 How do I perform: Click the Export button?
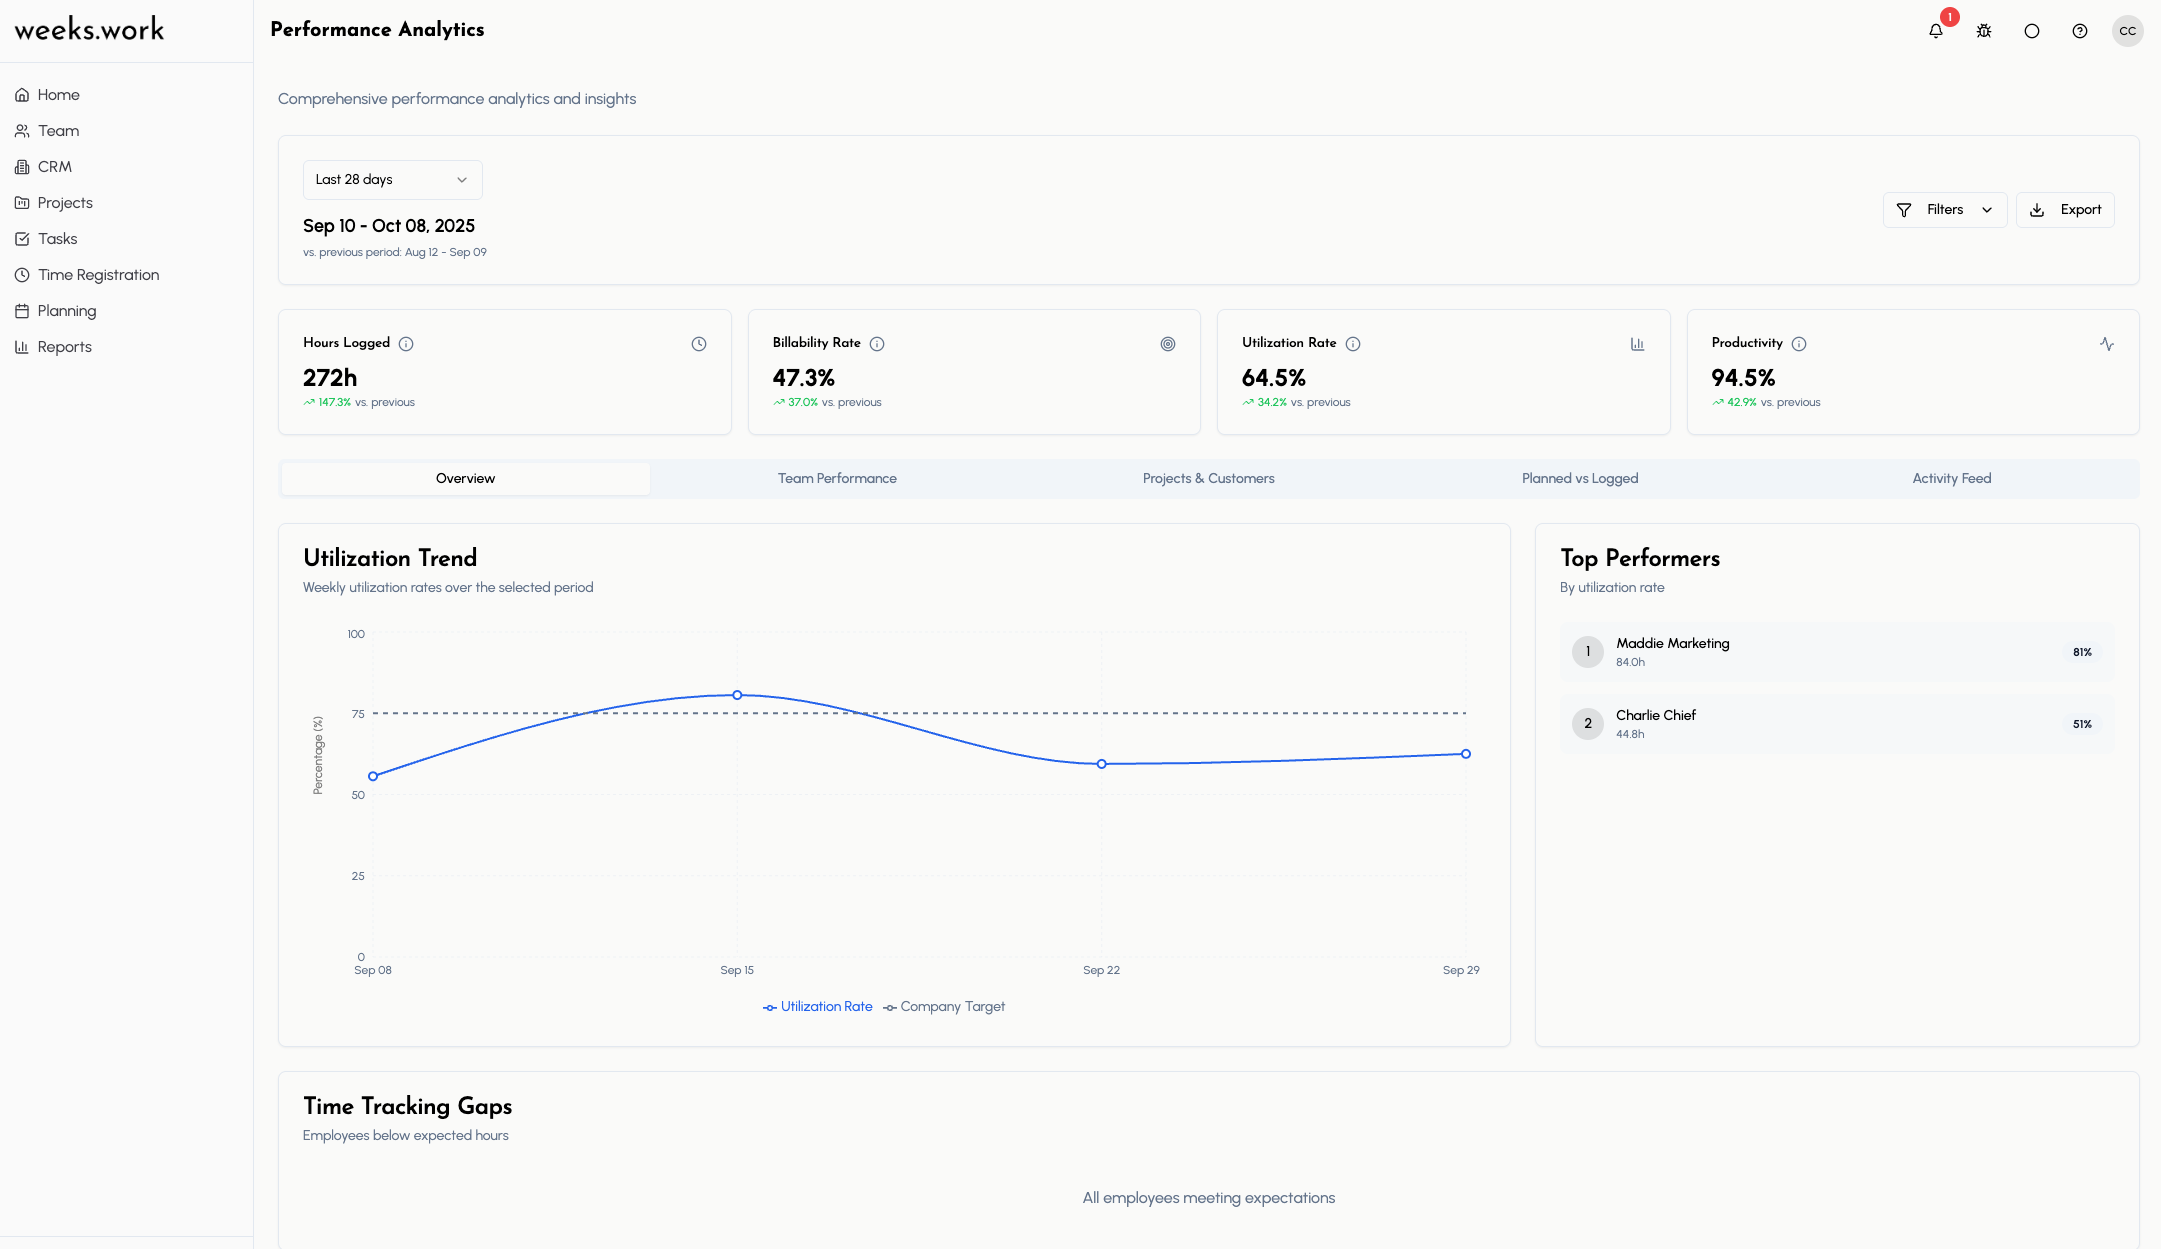tap(2065, 210)
